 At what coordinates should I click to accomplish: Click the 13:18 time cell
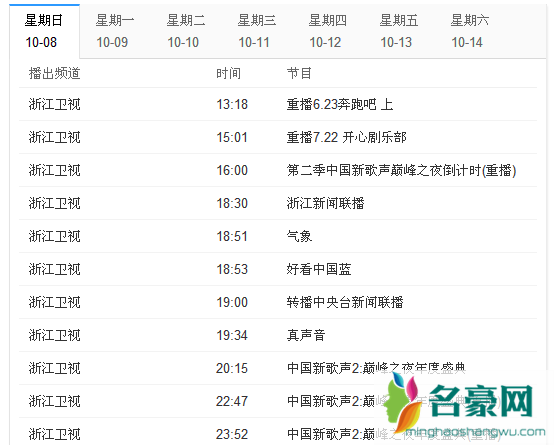232,104
